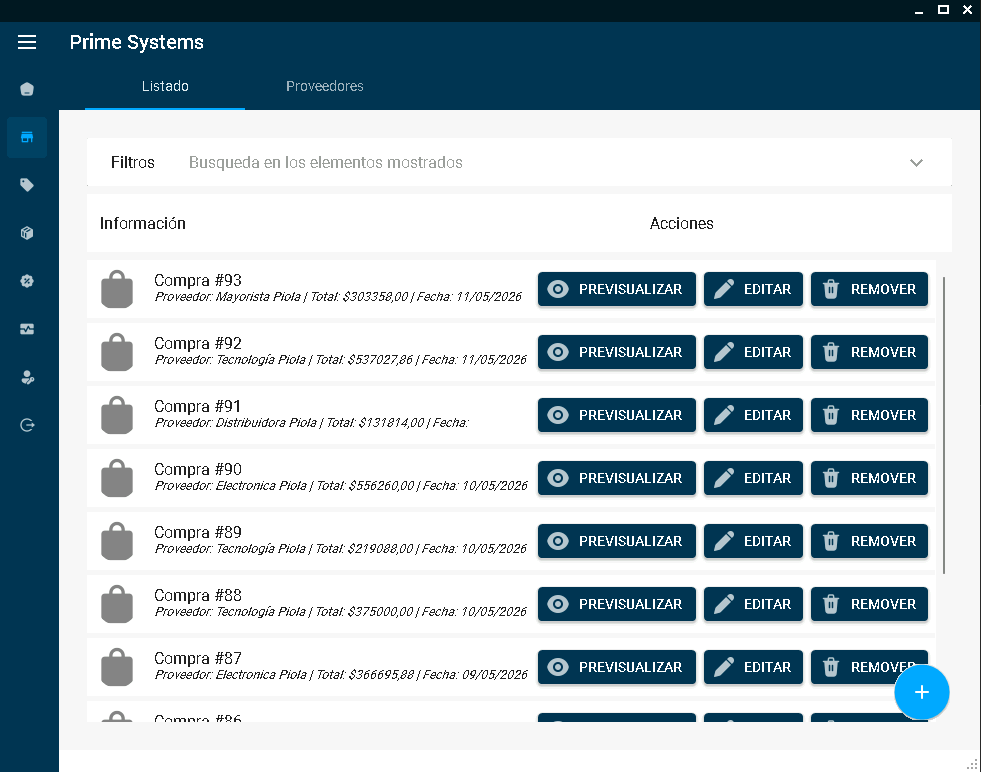Preview Compra #92
The image size is (981, 772).
(617, 352)
